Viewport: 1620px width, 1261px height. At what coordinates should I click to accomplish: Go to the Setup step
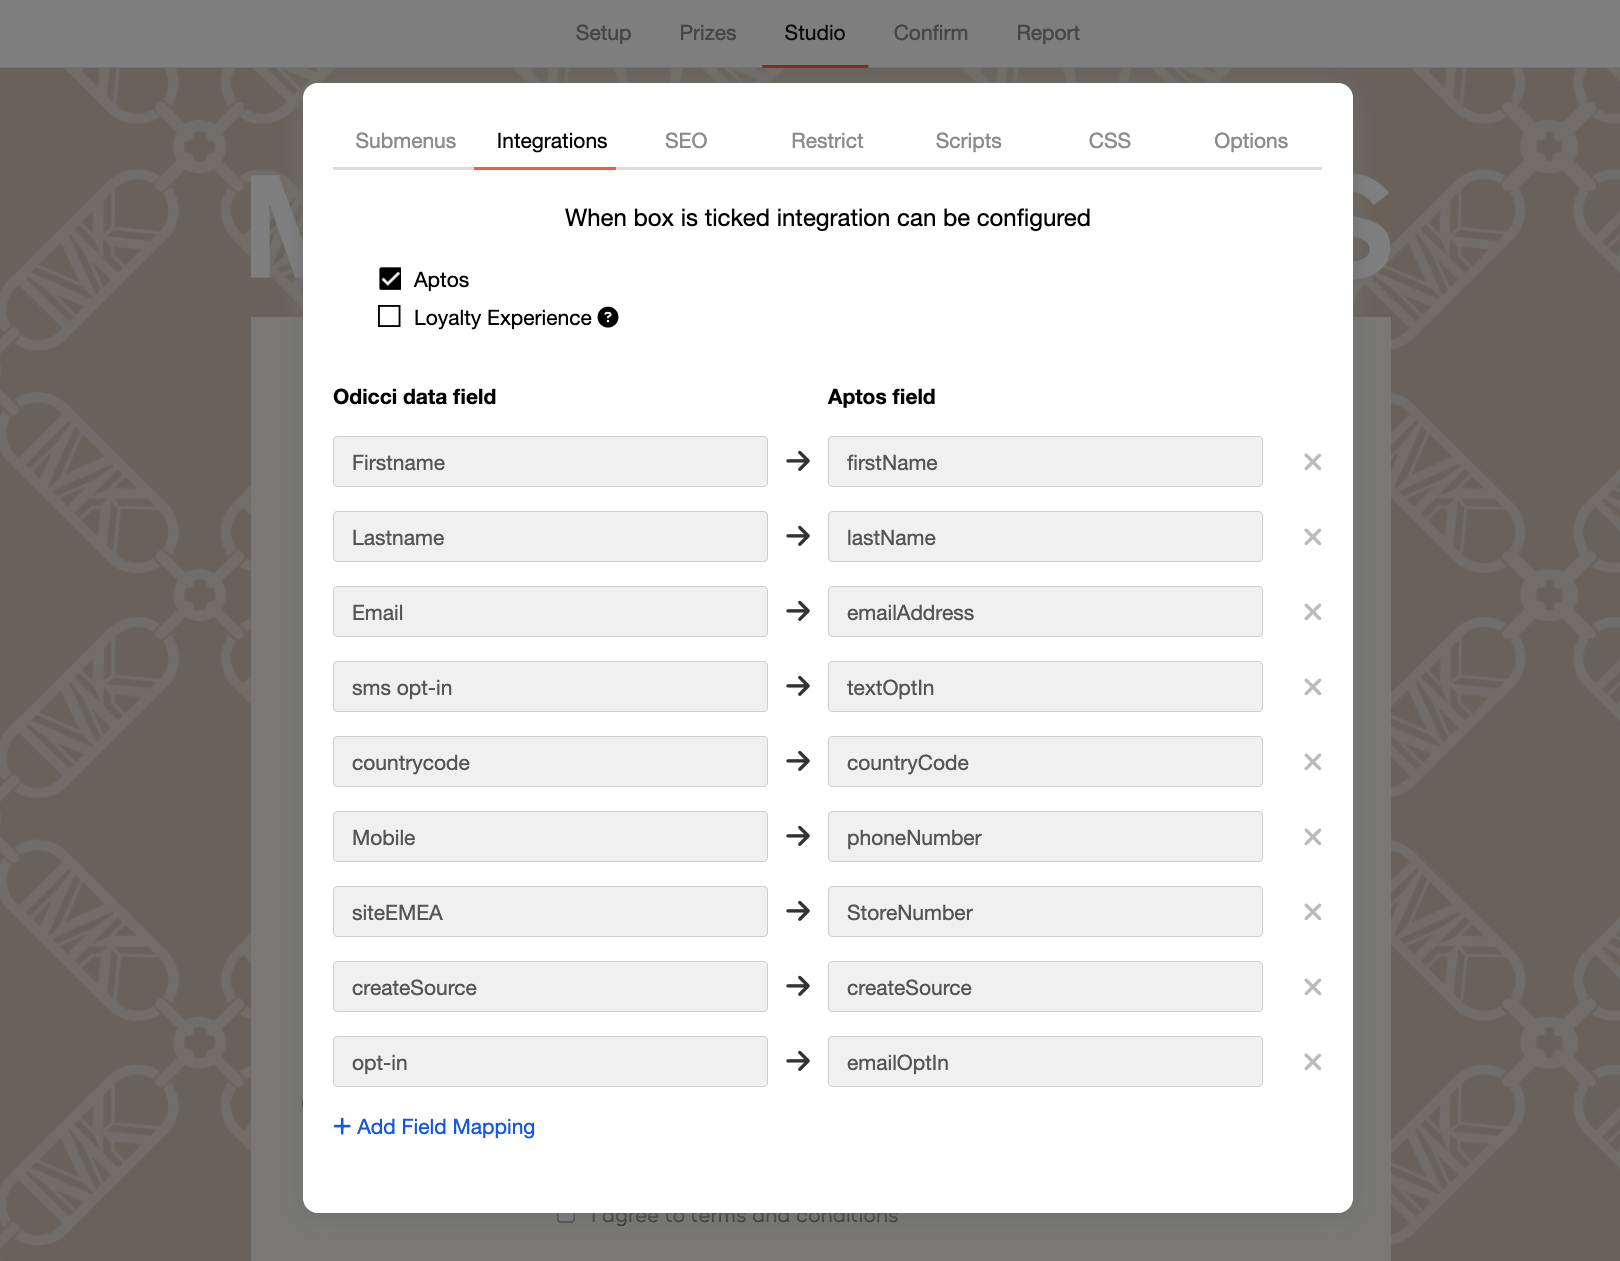[x=603, y=33]
